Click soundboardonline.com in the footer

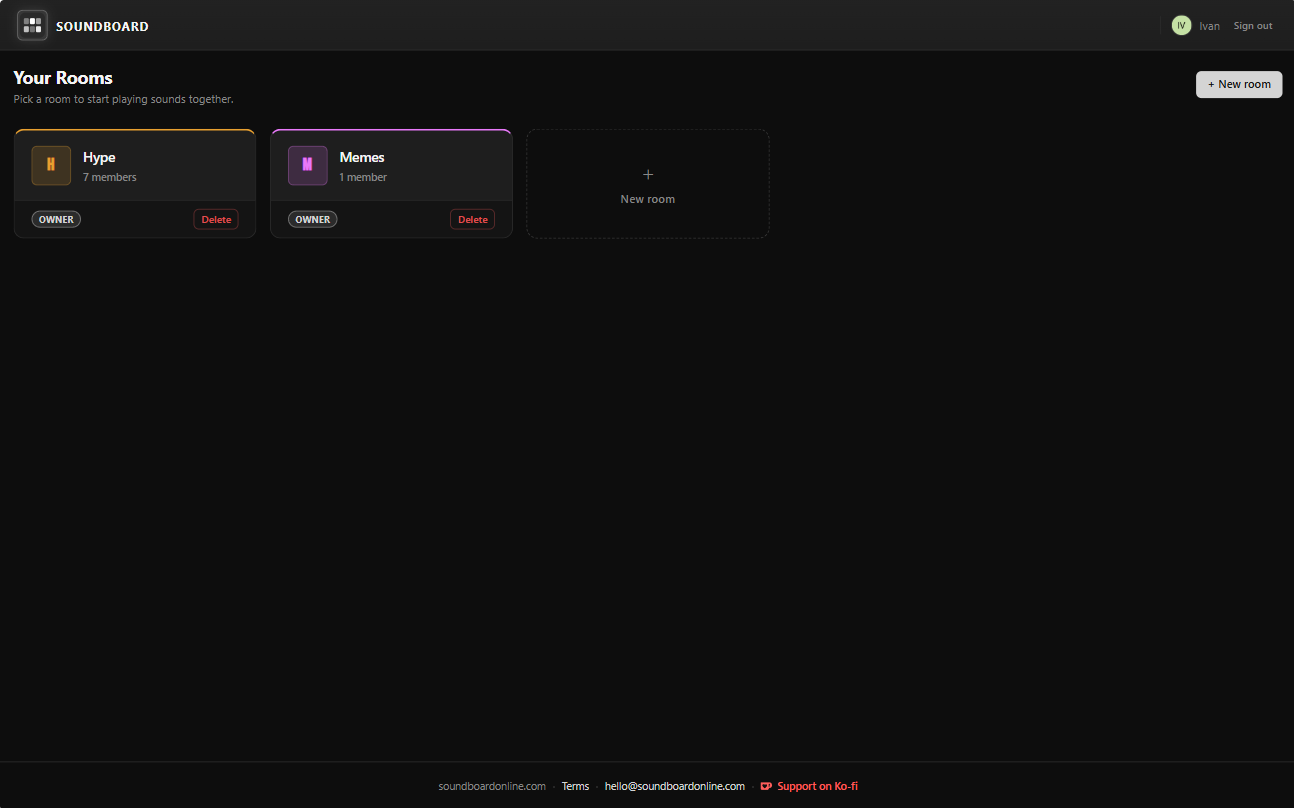[492, 786]
